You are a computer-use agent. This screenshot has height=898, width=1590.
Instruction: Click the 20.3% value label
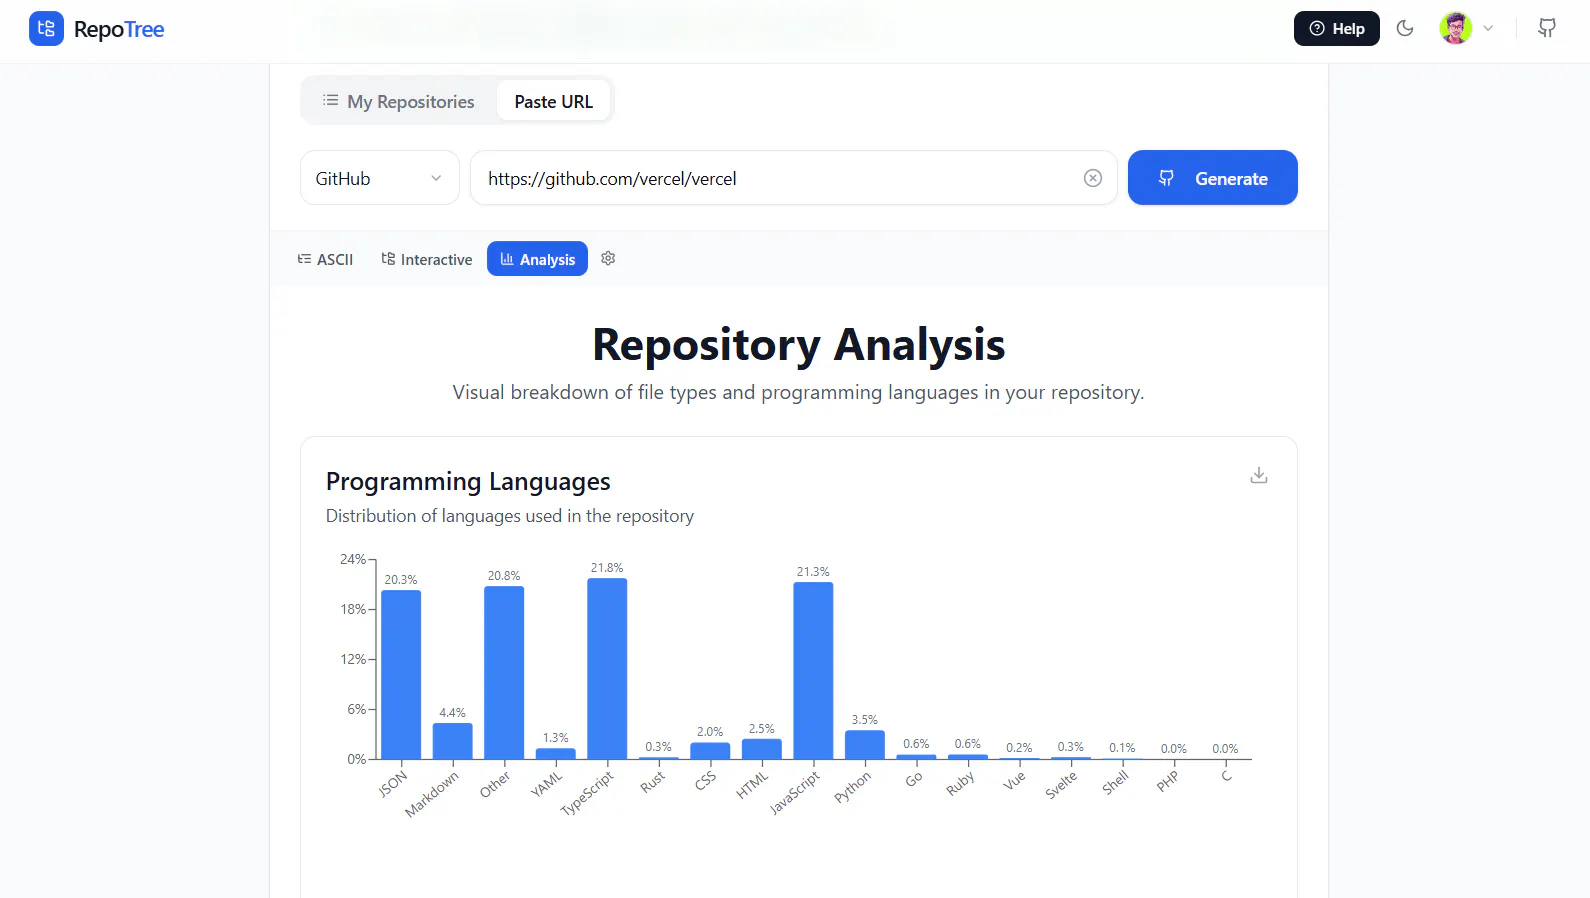401,580
